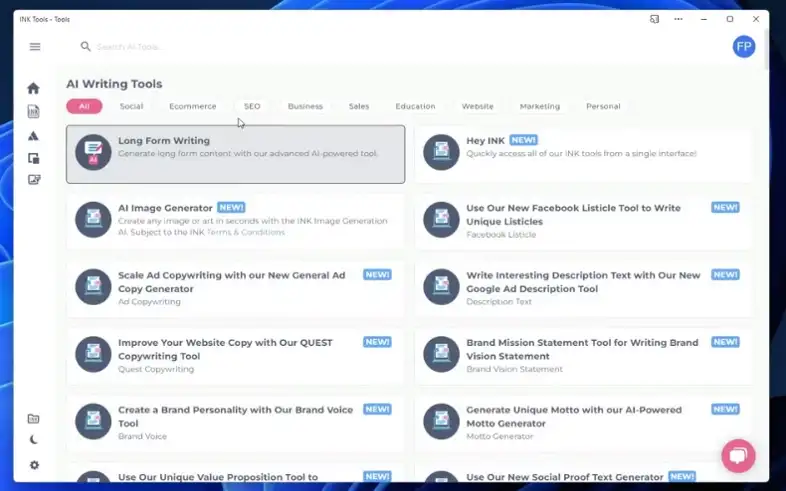Focus the Search AI Tools field
The image size is (786, 491).
coord(130,47)
